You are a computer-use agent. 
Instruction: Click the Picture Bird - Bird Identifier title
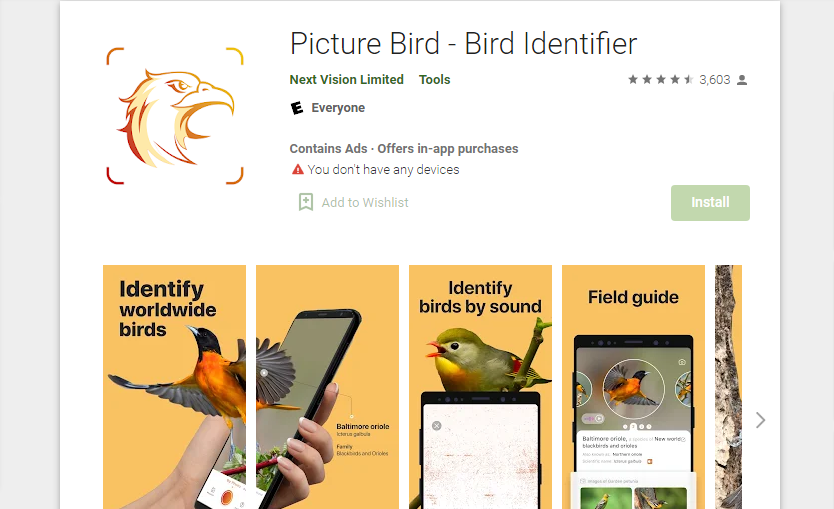[463, 44]
